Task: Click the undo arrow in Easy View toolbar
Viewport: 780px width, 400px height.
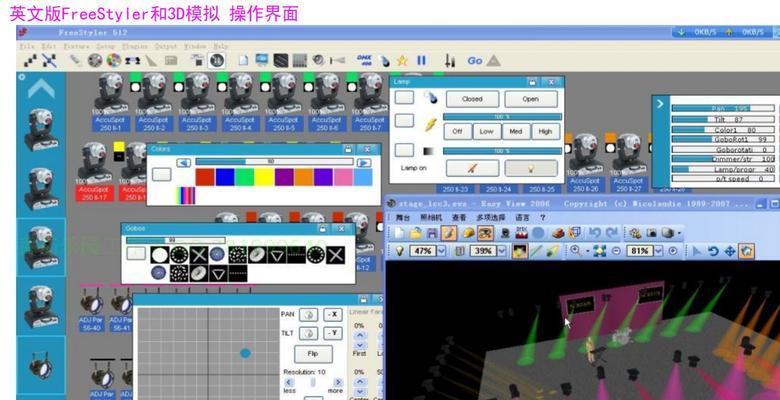Action: point(594,233)
